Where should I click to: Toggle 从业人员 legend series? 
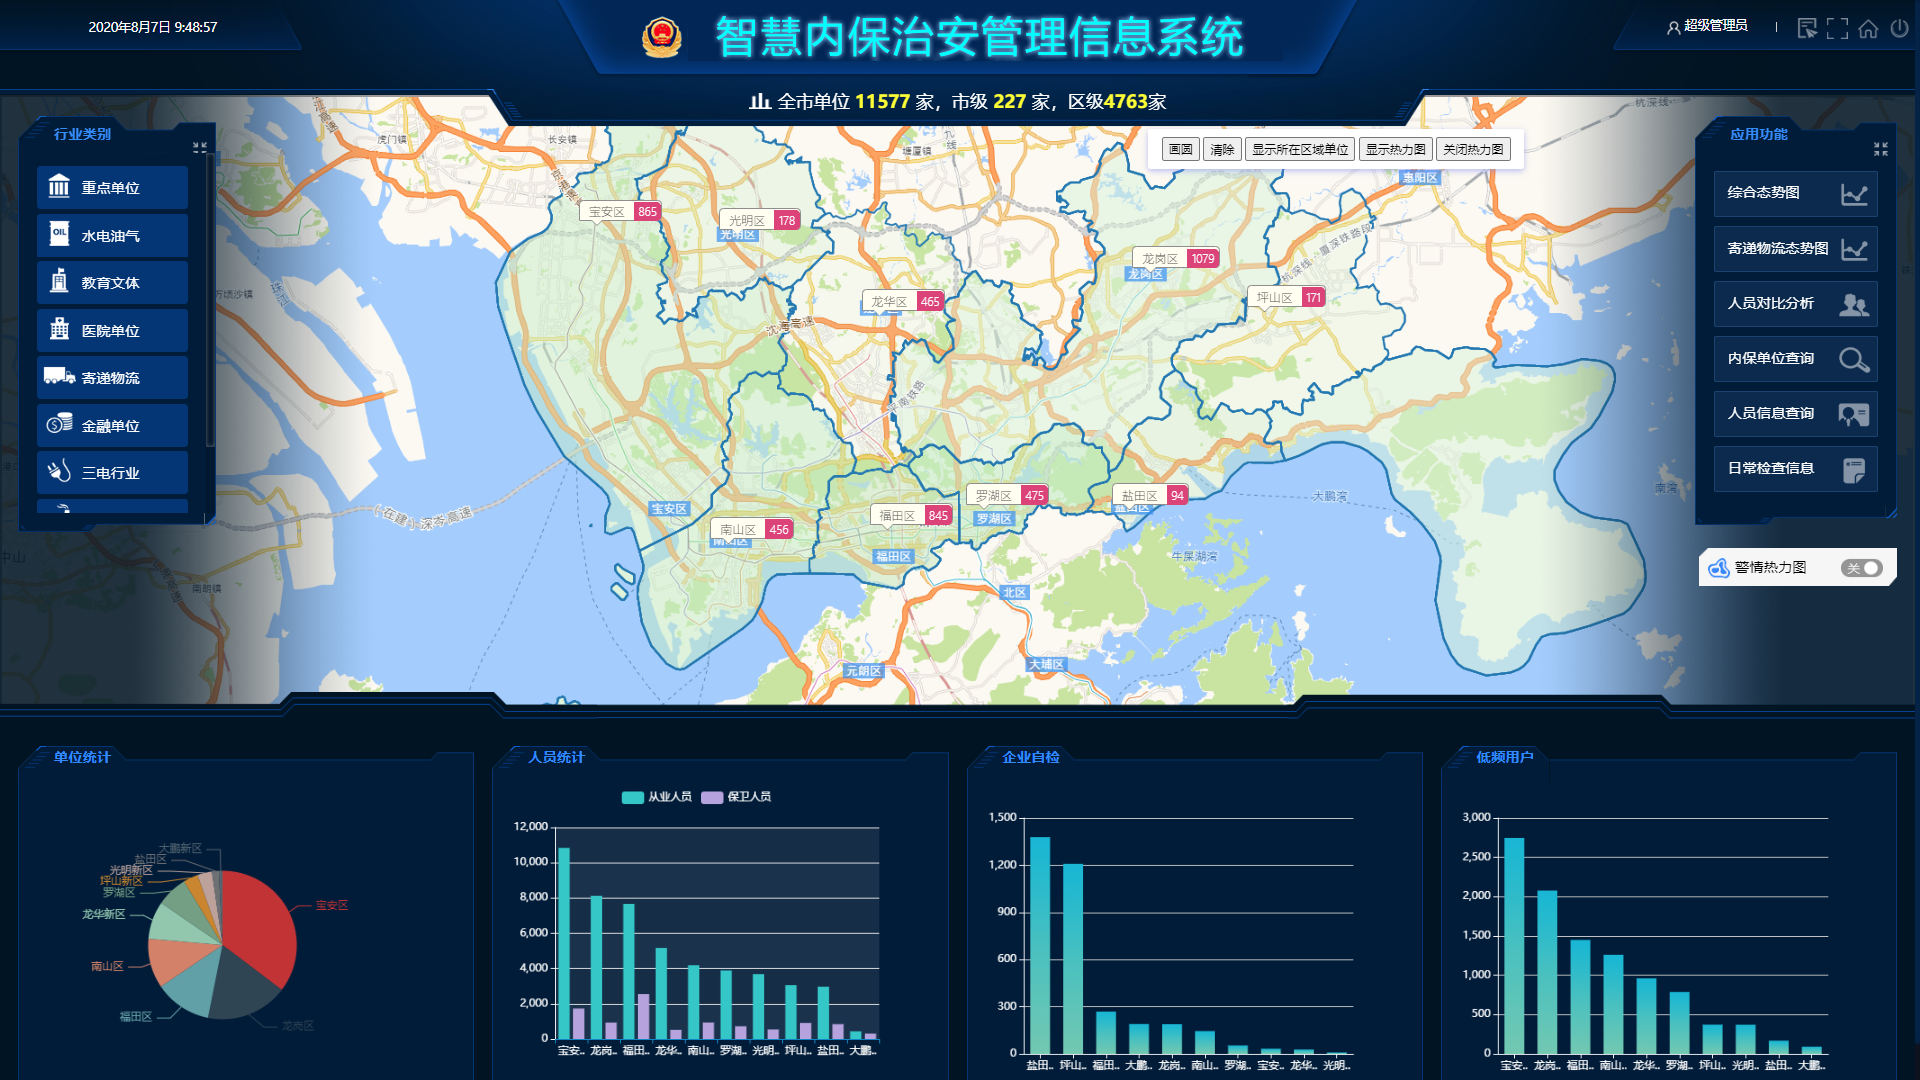pyautogui.click(x=656, y=797)
